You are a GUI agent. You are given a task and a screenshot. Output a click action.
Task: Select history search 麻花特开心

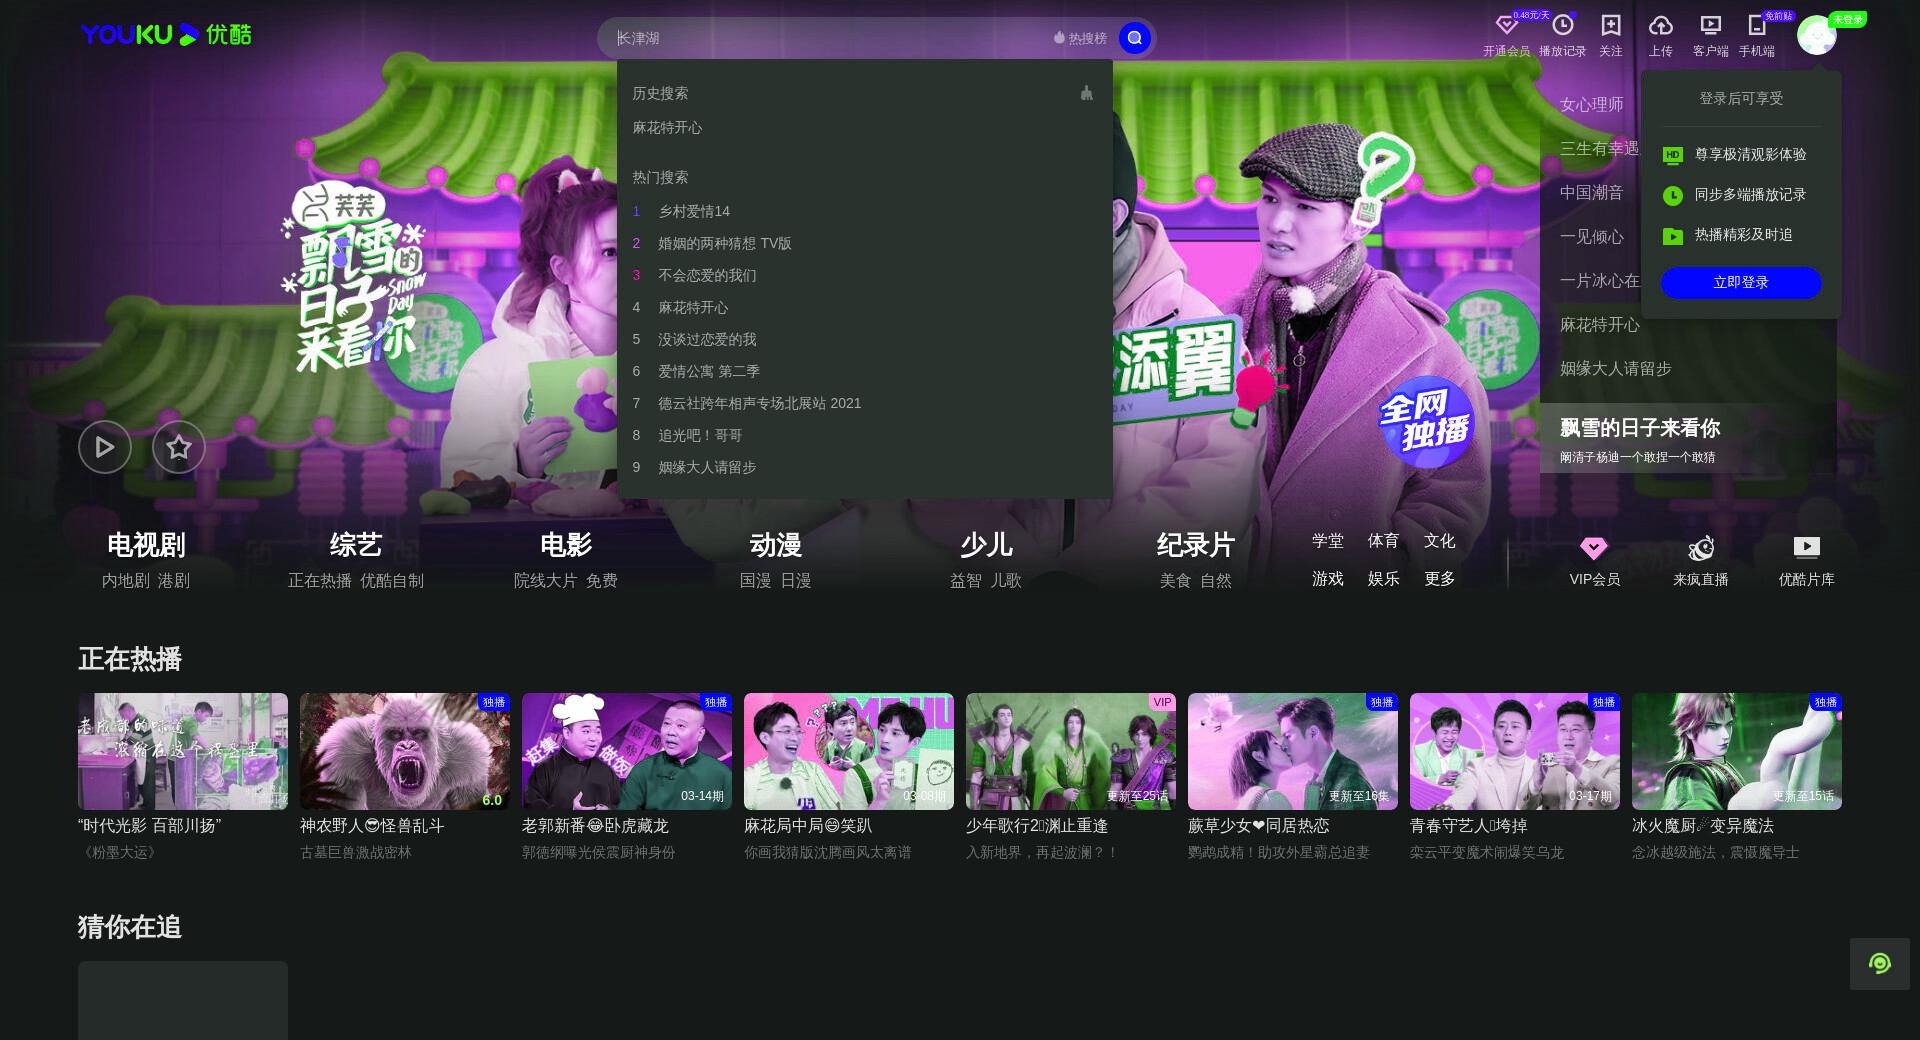click(x=667, y=127)
